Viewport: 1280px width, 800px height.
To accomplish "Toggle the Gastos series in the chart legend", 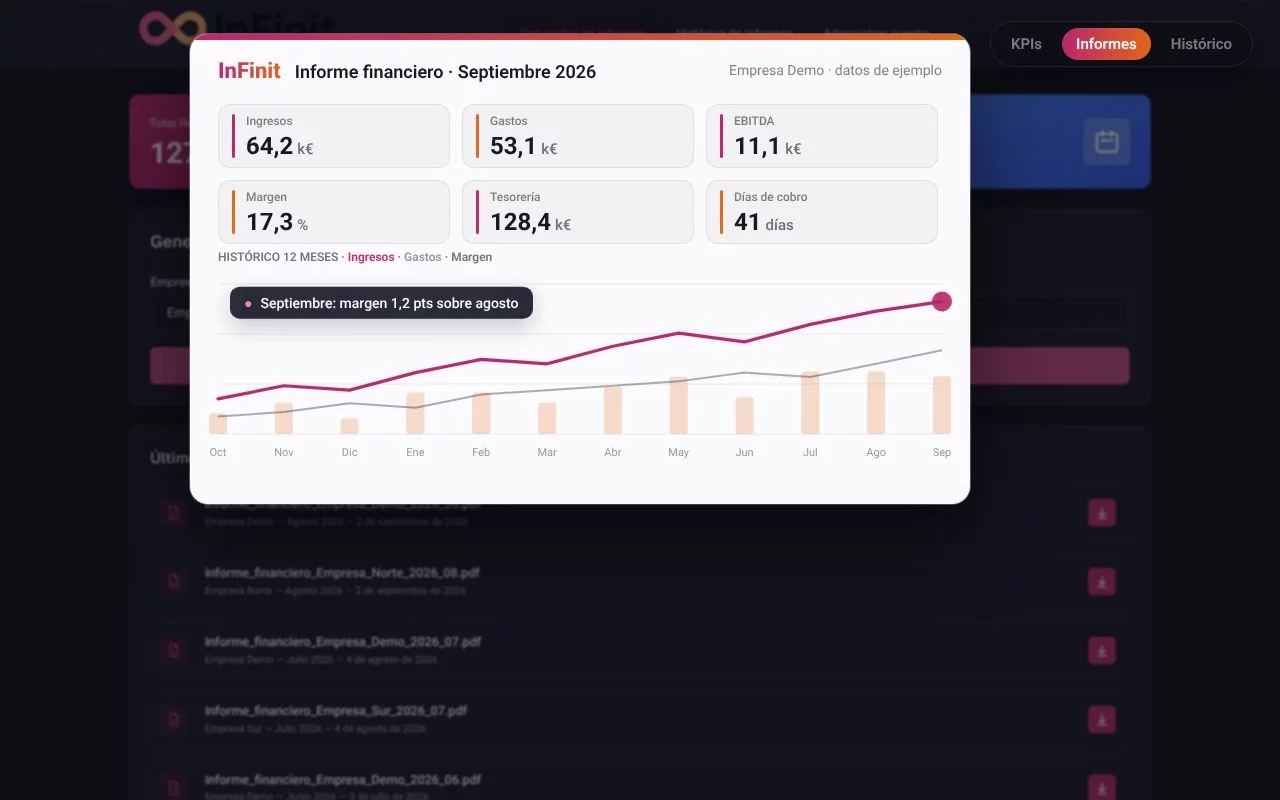I will [x=422, y=257].
